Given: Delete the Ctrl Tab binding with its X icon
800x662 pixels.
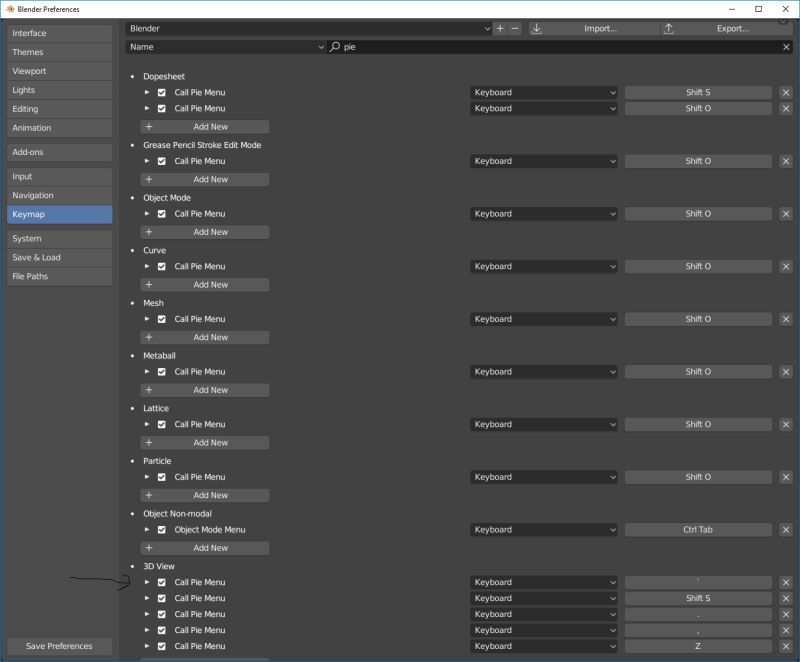Looking at the screenshot, I should [786, 529].
